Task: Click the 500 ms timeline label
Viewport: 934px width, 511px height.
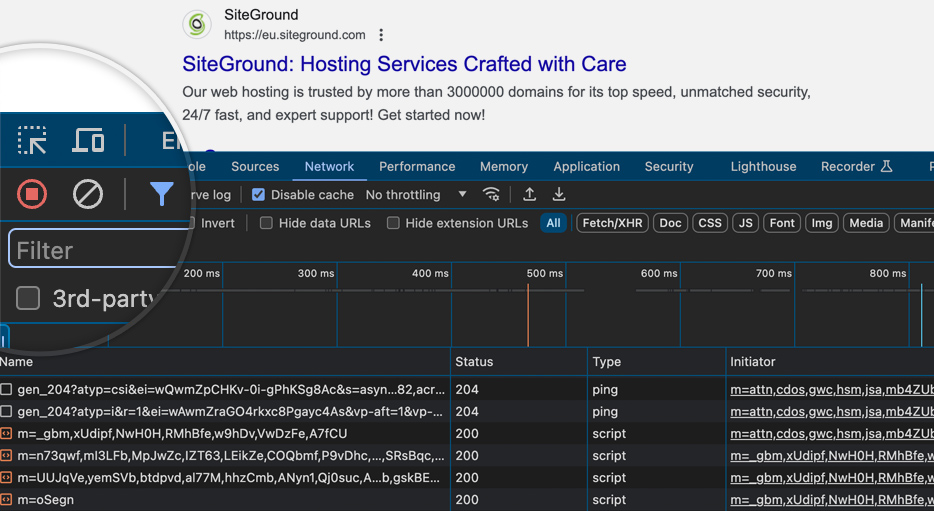Action: point(544,273)
